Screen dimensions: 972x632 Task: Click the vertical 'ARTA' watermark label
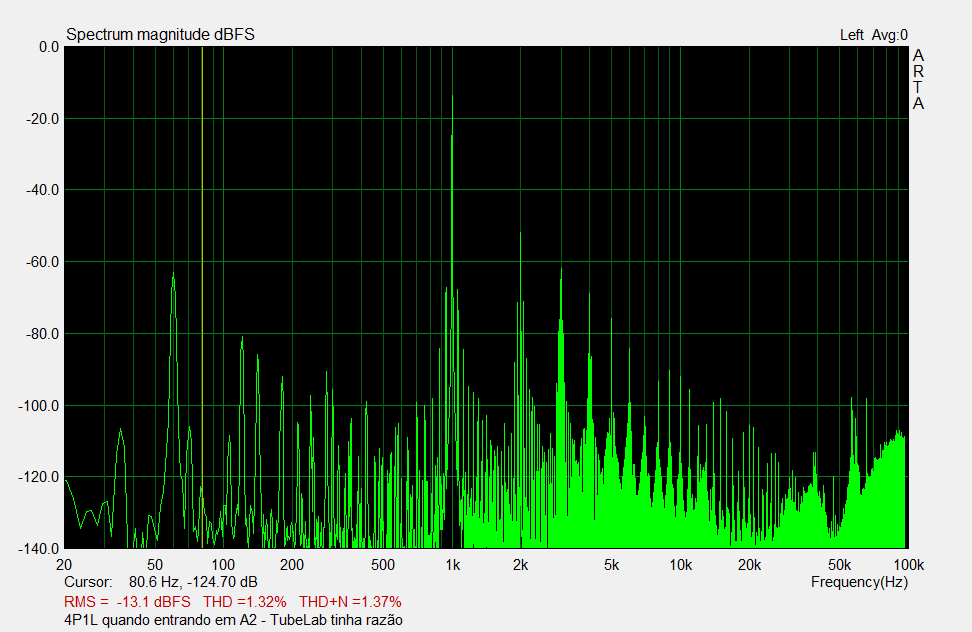coord(918,79)
